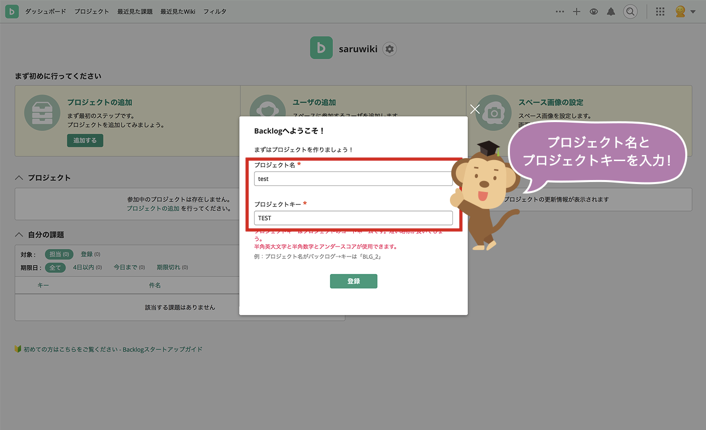Open notifications bell icon
706x430 pixels.
[611, 12]
